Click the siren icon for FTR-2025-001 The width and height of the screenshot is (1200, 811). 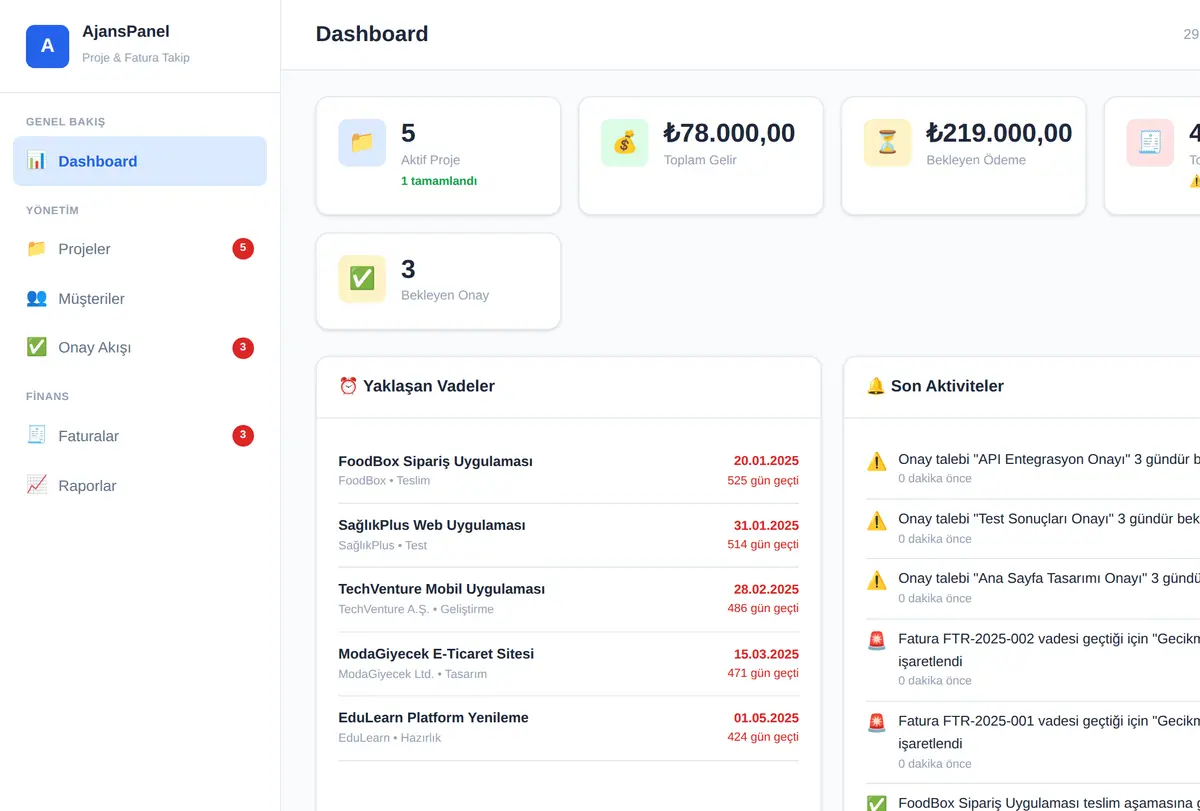click(877, 723)
